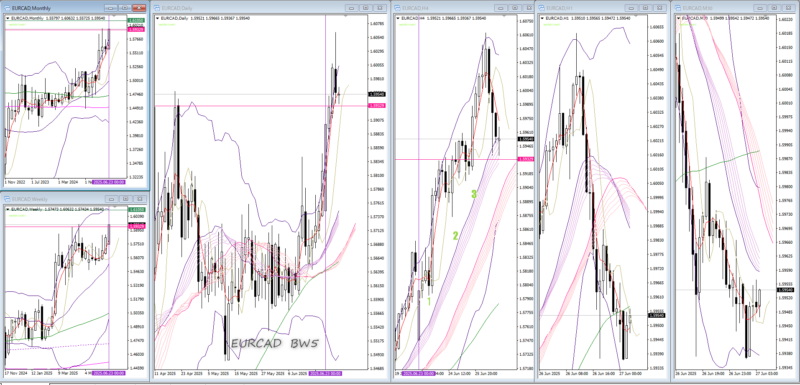This screenshot has width=800, height=385.
Task: Select the purple date label in Daily chart
Action: (x=326, y=374)
